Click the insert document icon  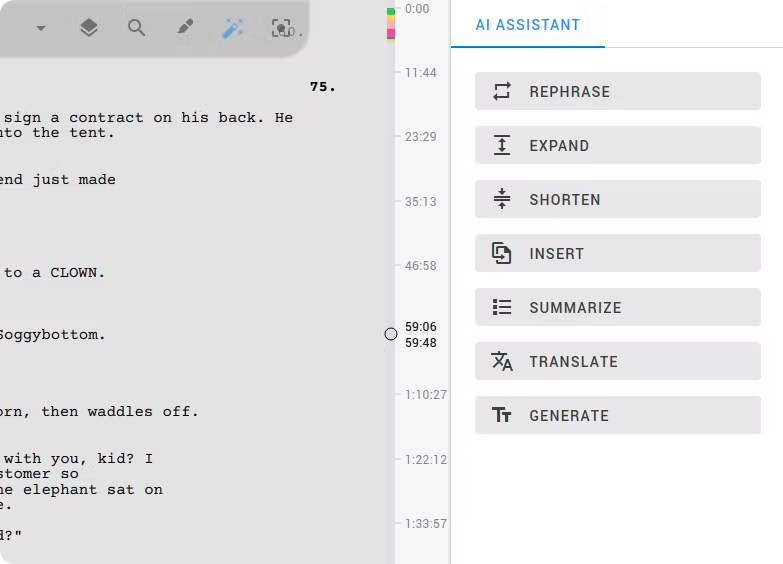501,253
